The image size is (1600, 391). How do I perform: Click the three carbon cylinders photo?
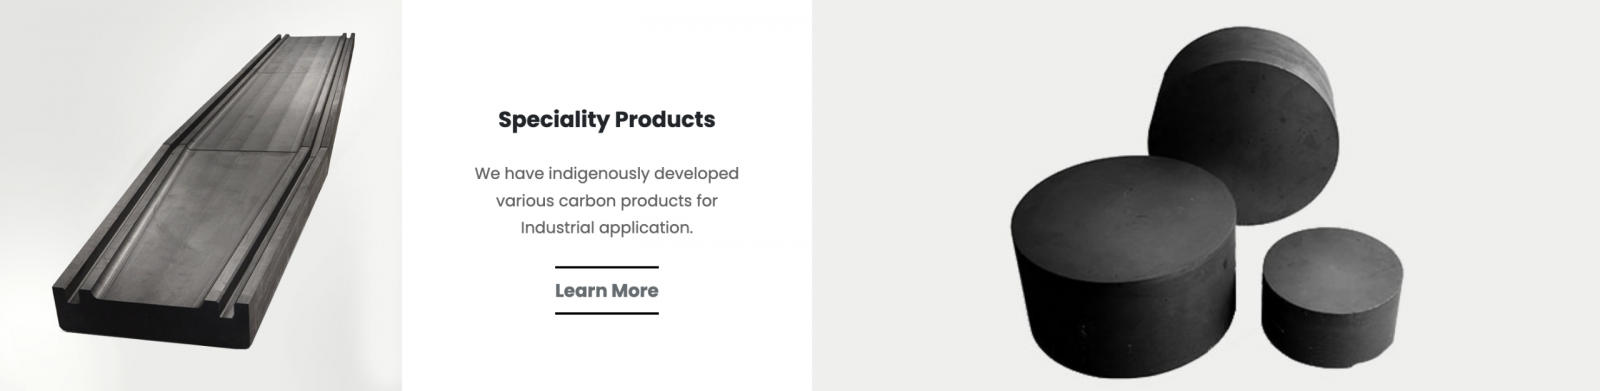pyautogui.click(x=1206, y=195)
